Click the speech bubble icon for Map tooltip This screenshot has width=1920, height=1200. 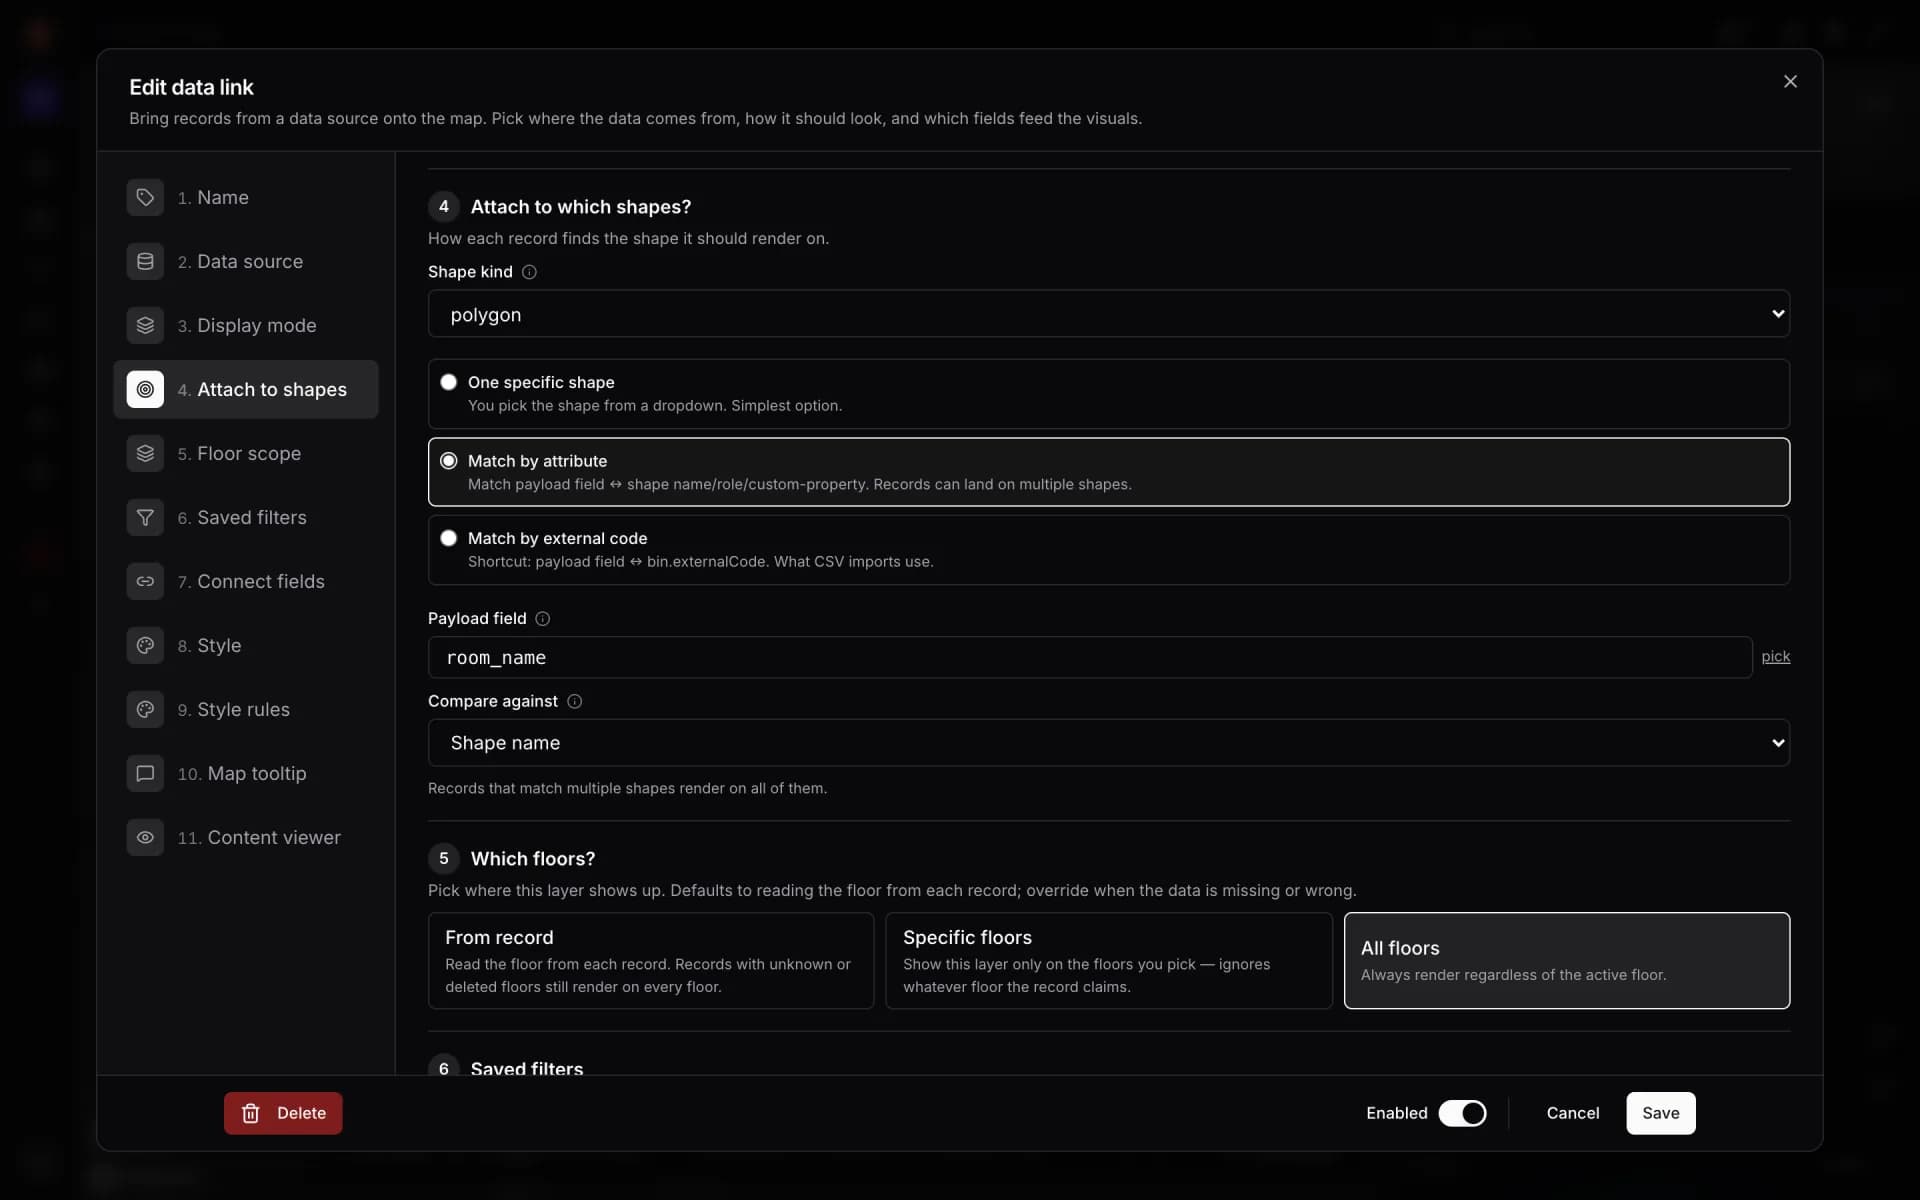145,773
